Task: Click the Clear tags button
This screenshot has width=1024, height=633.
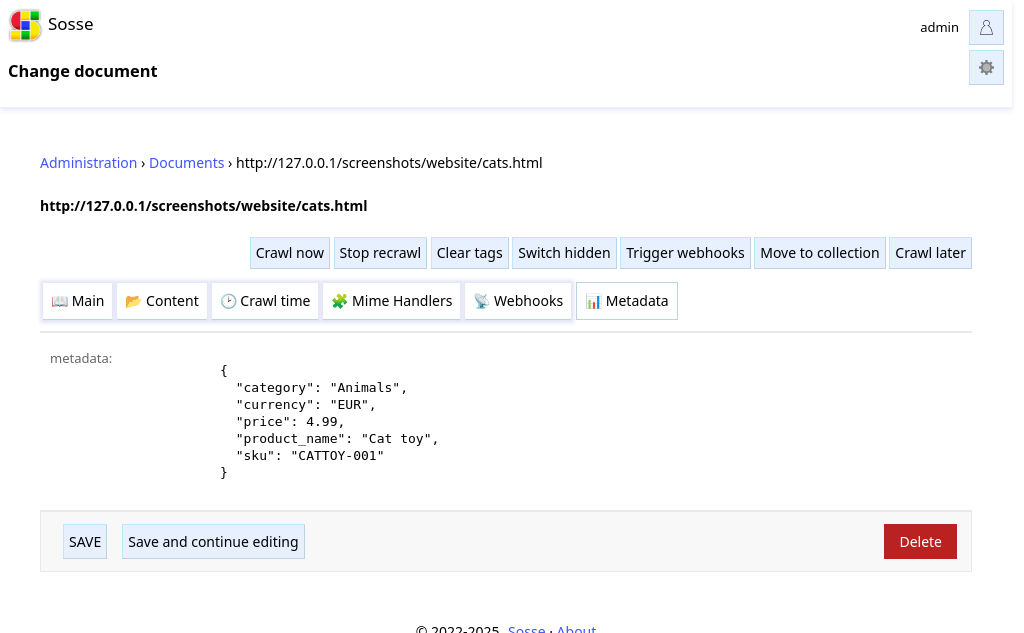Action: point(470,253)
